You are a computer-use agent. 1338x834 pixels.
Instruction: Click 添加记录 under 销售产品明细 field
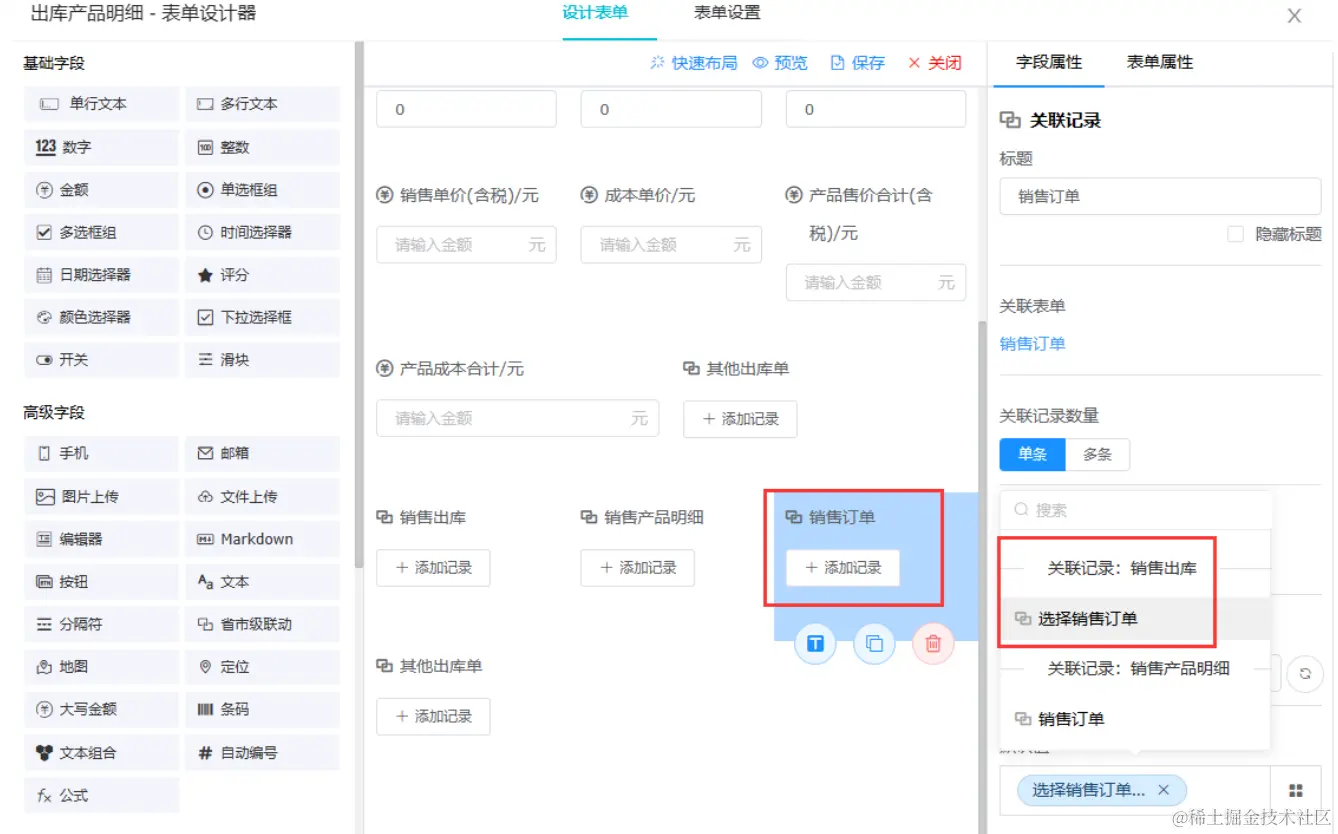click(637, 568)
